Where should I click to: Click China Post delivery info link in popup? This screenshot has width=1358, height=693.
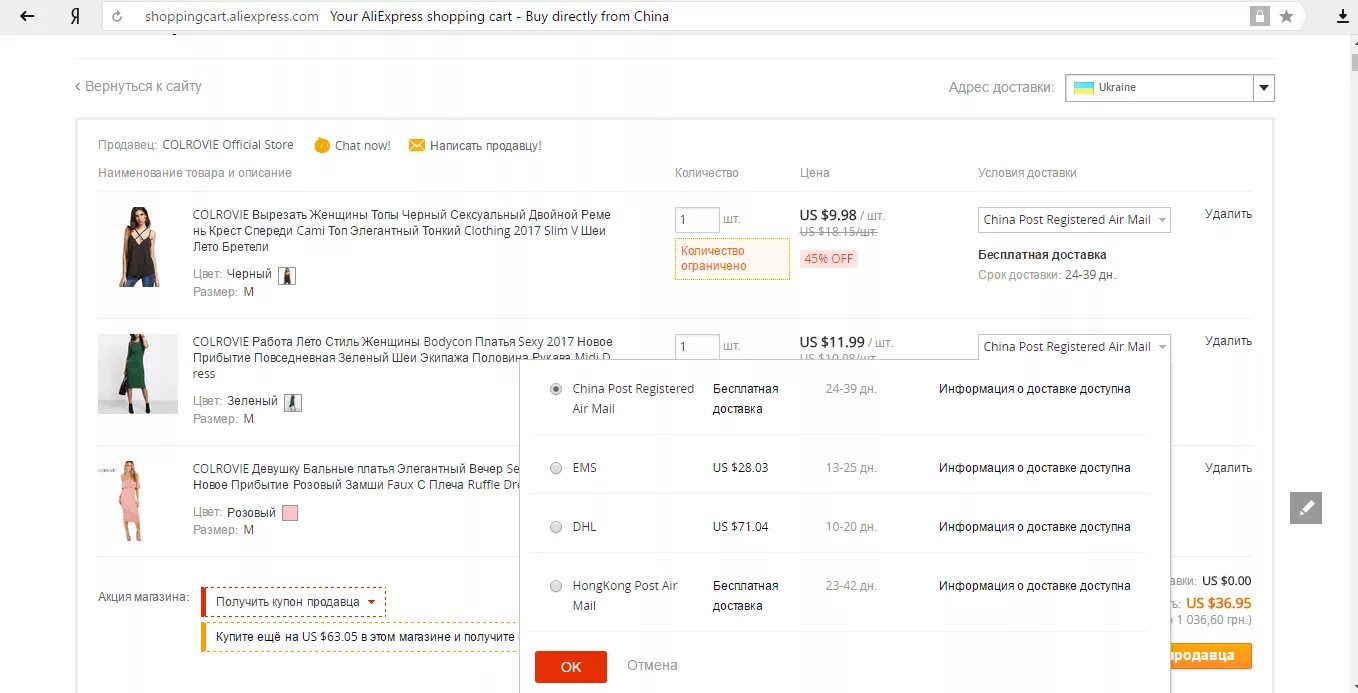pyautogui.click(x=1035, y=389)
